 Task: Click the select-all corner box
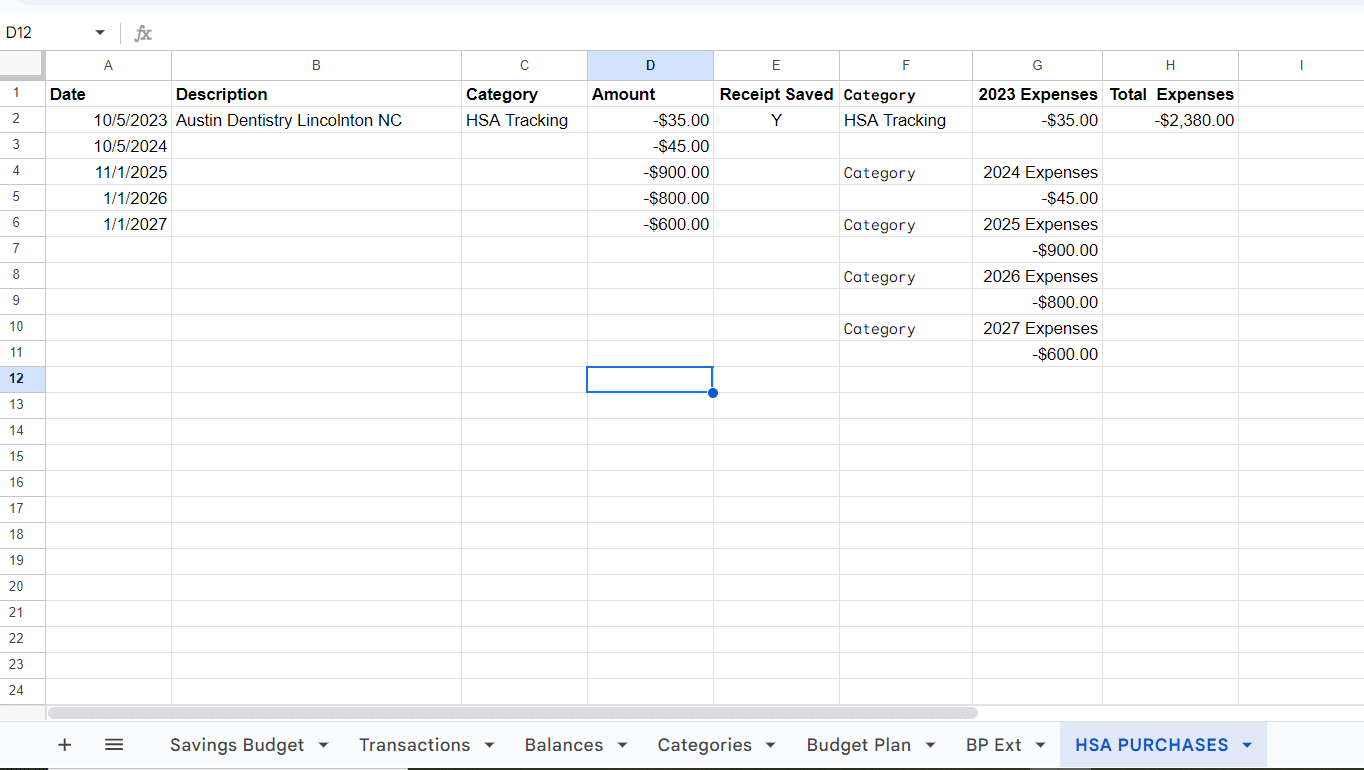[x=22, y=65]
